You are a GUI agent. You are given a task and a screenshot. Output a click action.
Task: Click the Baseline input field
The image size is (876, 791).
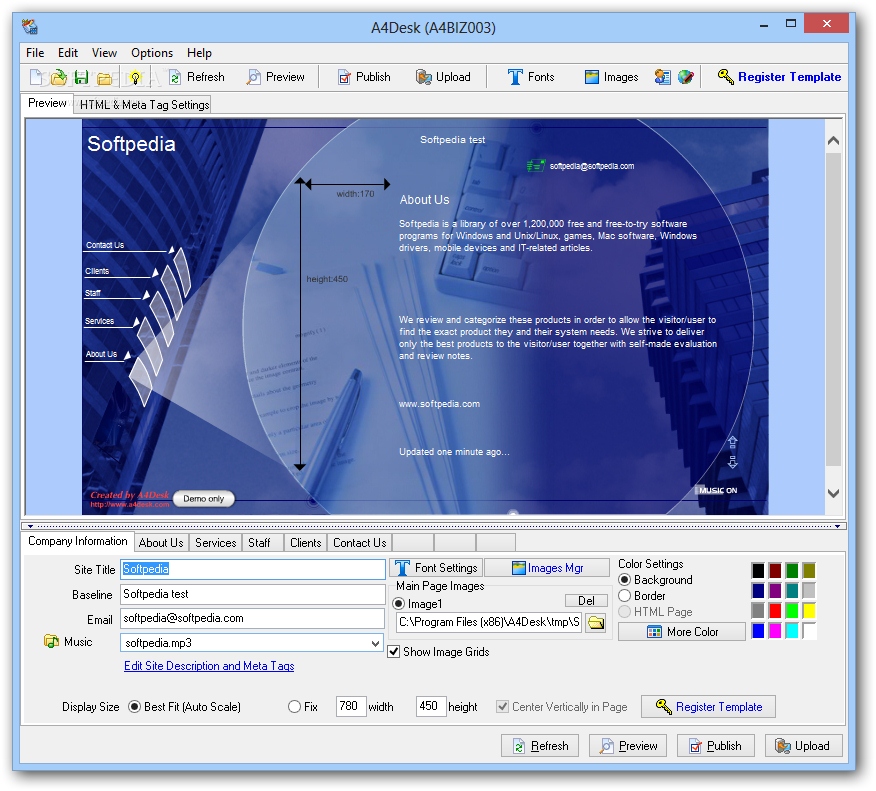(253, 594)
